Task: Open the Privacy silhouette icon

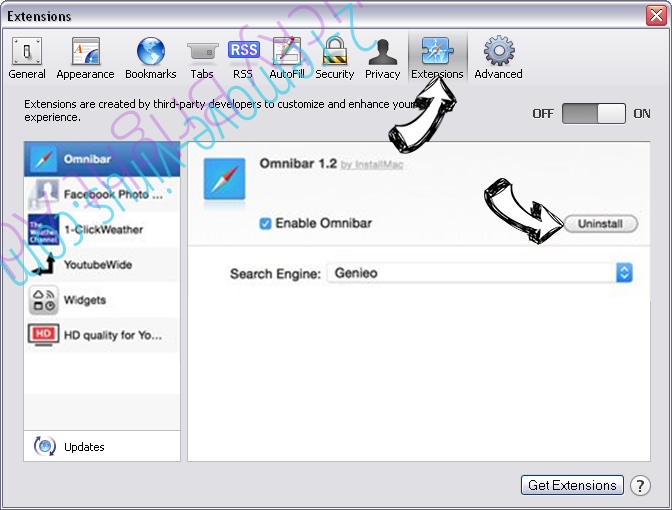Action: [x=382, y=52]
